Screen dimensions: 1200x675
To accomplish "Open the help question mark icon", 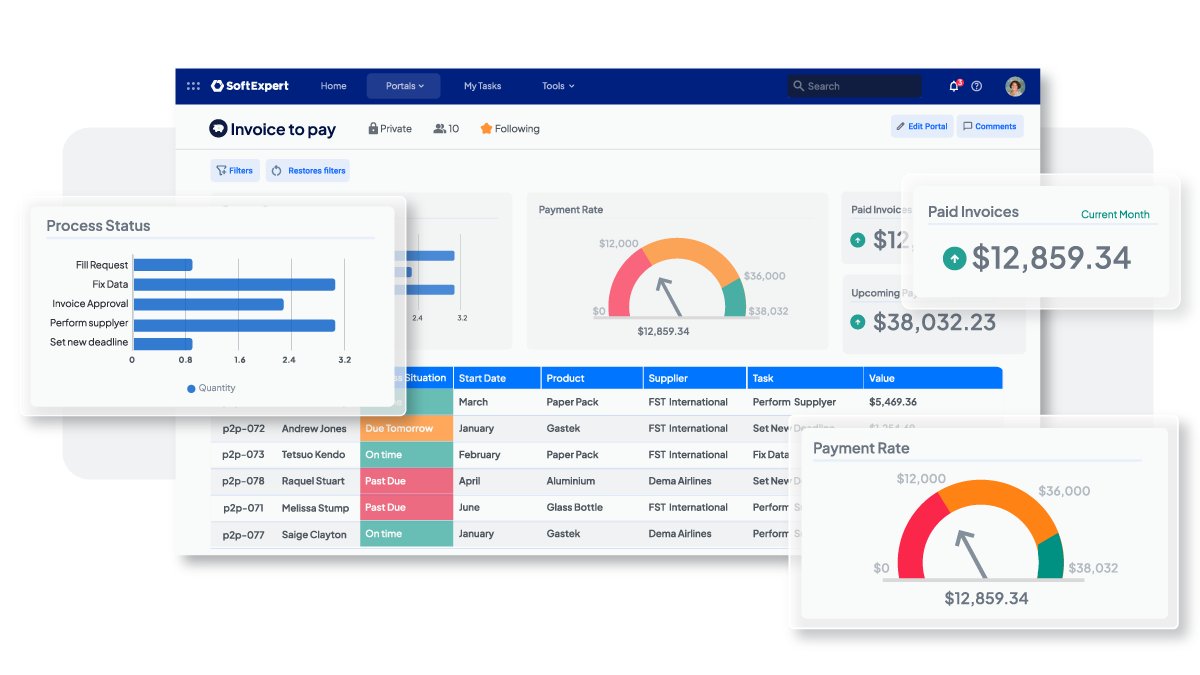I will click(977, 86).
